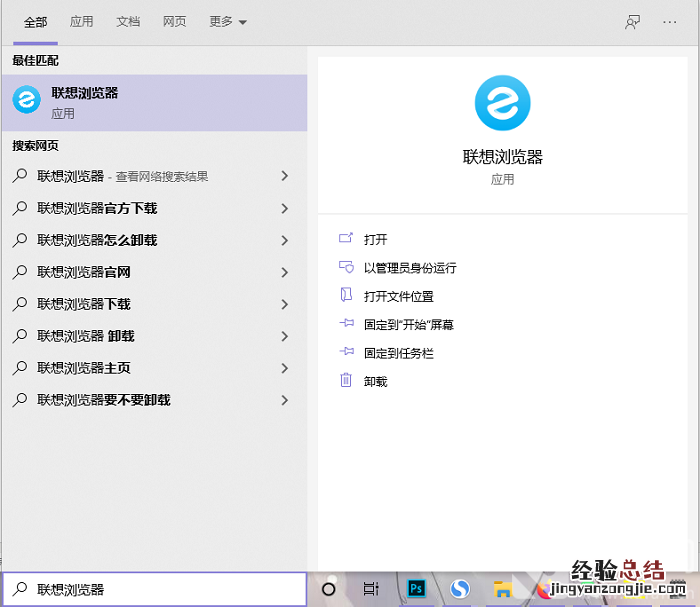Open the 更多 dropdown filter
Image resolution: width=700 pixels, height=607 pixels.
point(227,22)
